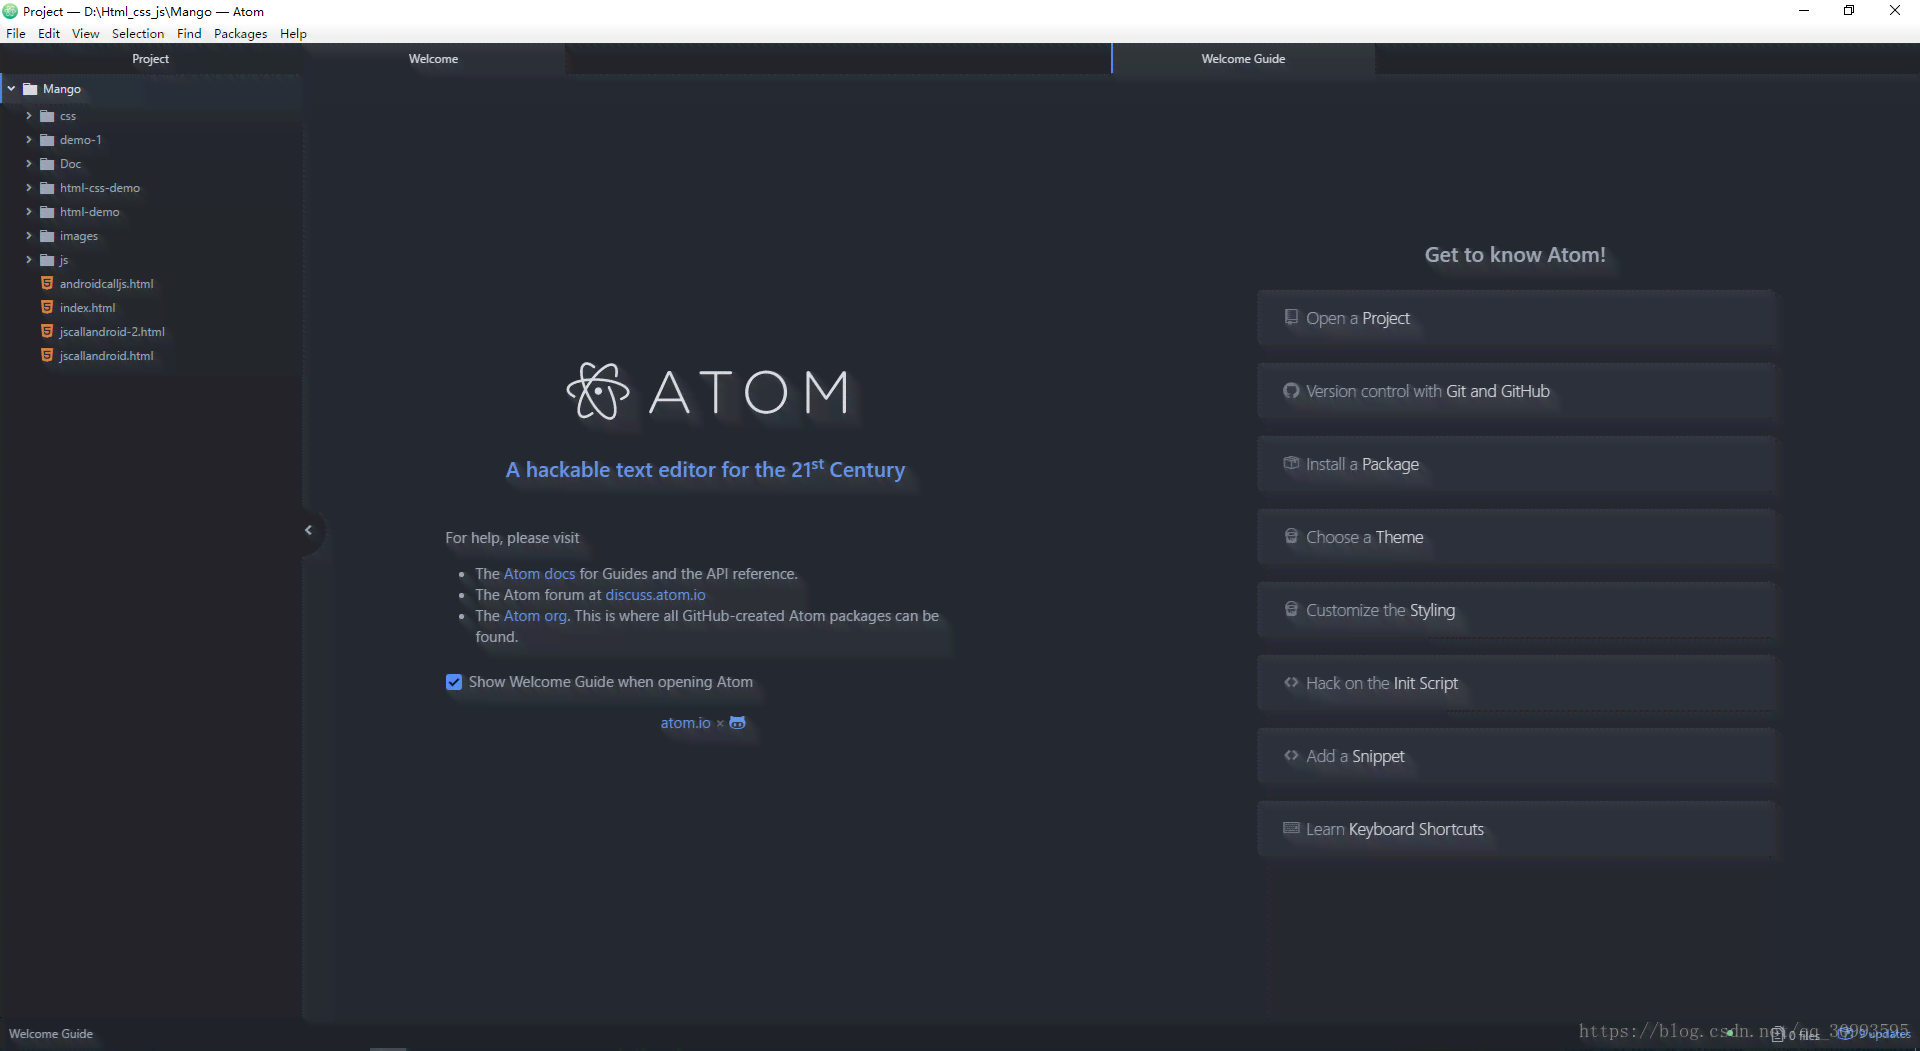Screen dimensions: 1920x1051
Task: Click the paint bucket icon on Customize the Styling
Action: pyautogui.click(x=1291, y=610)
